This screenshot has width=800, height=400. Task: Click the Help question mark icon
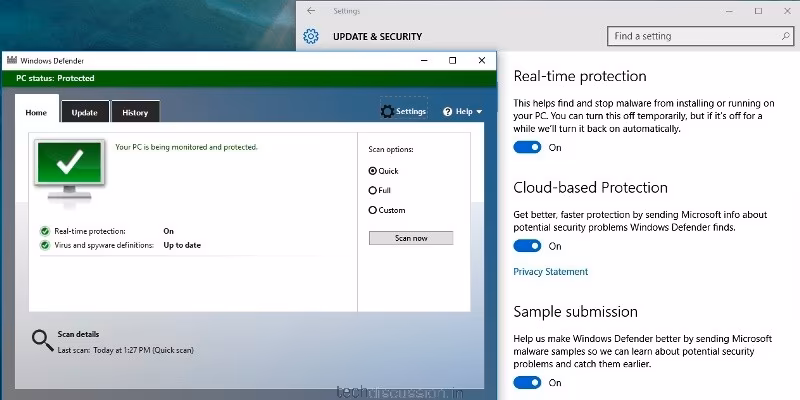[x=448, y=111]
